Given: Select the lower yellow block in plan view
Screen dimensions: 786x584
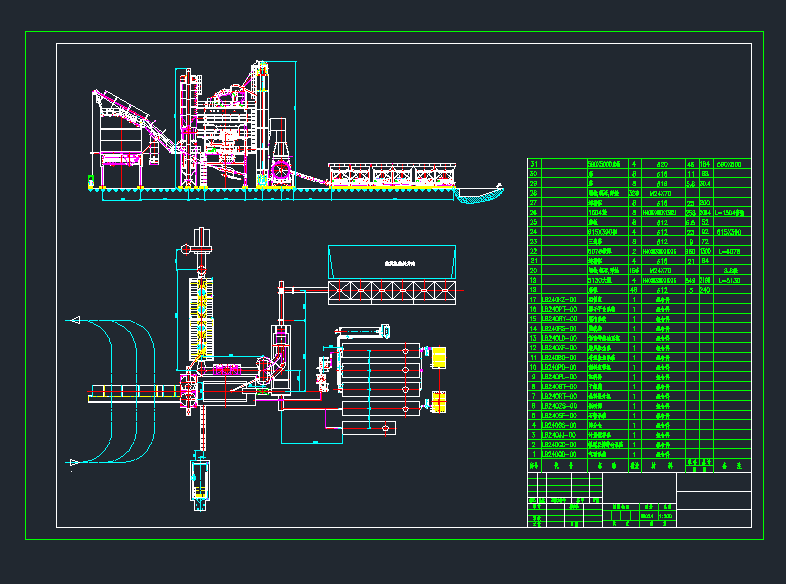Looking at the screenshot, I should click(439, 403).
